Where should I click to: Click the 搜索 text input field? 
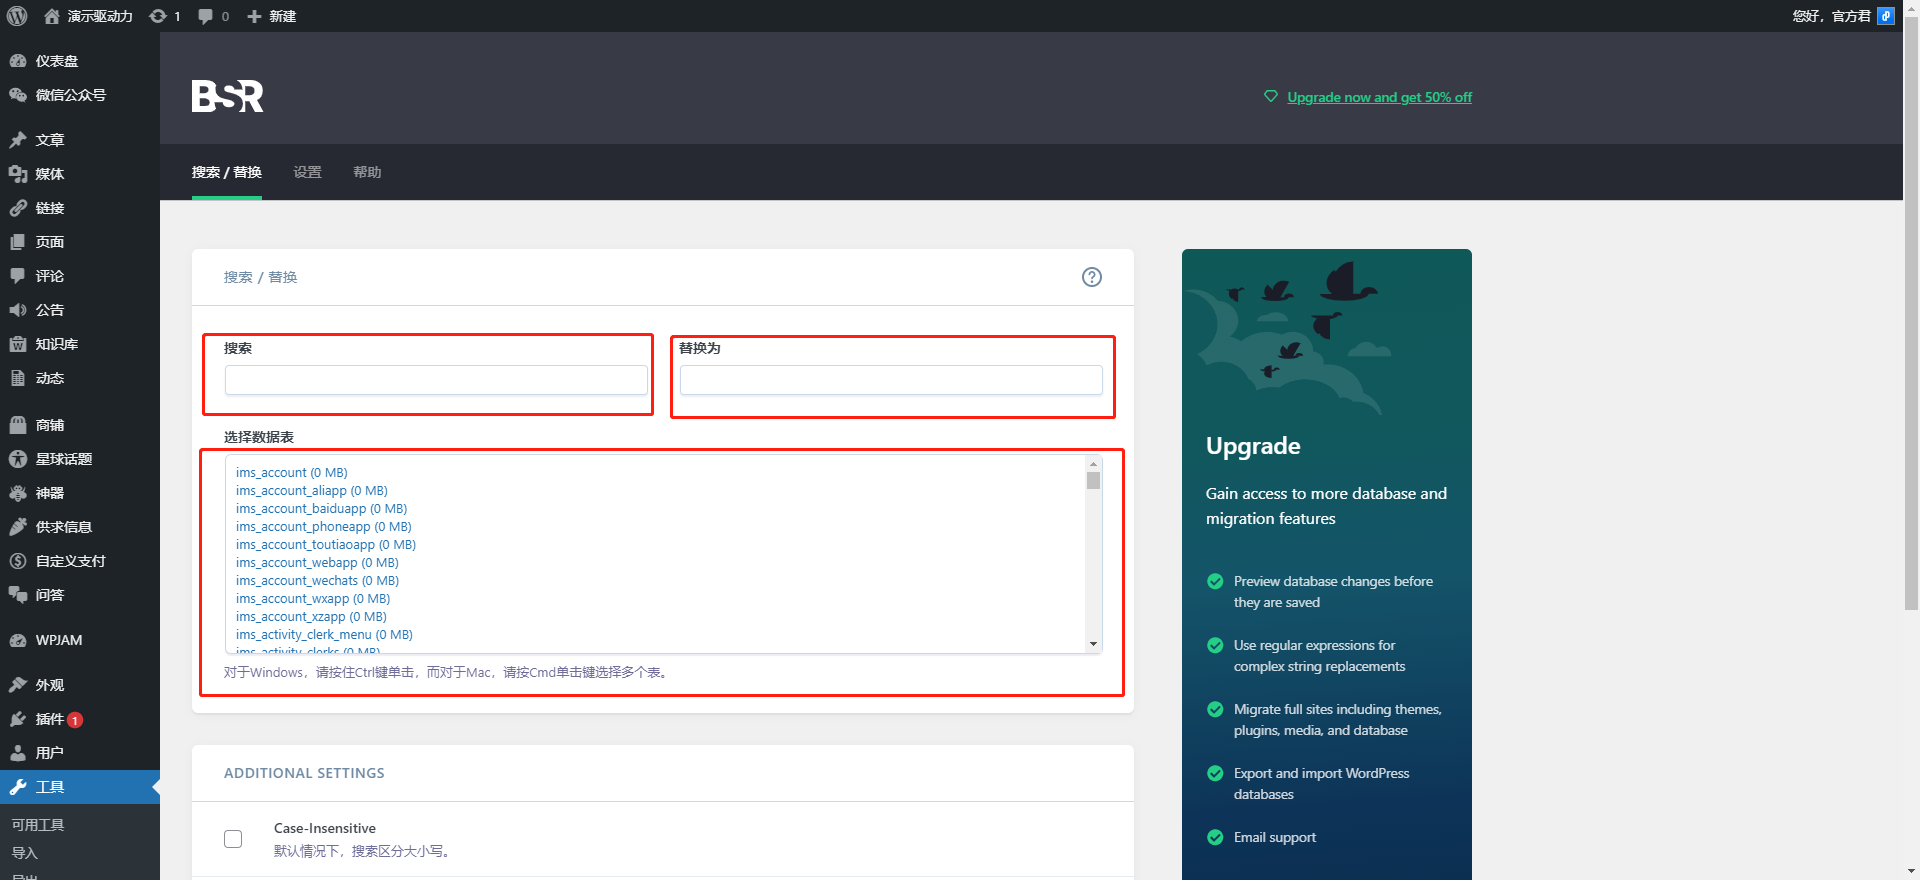pyautogui.click(x=436, y=380)
